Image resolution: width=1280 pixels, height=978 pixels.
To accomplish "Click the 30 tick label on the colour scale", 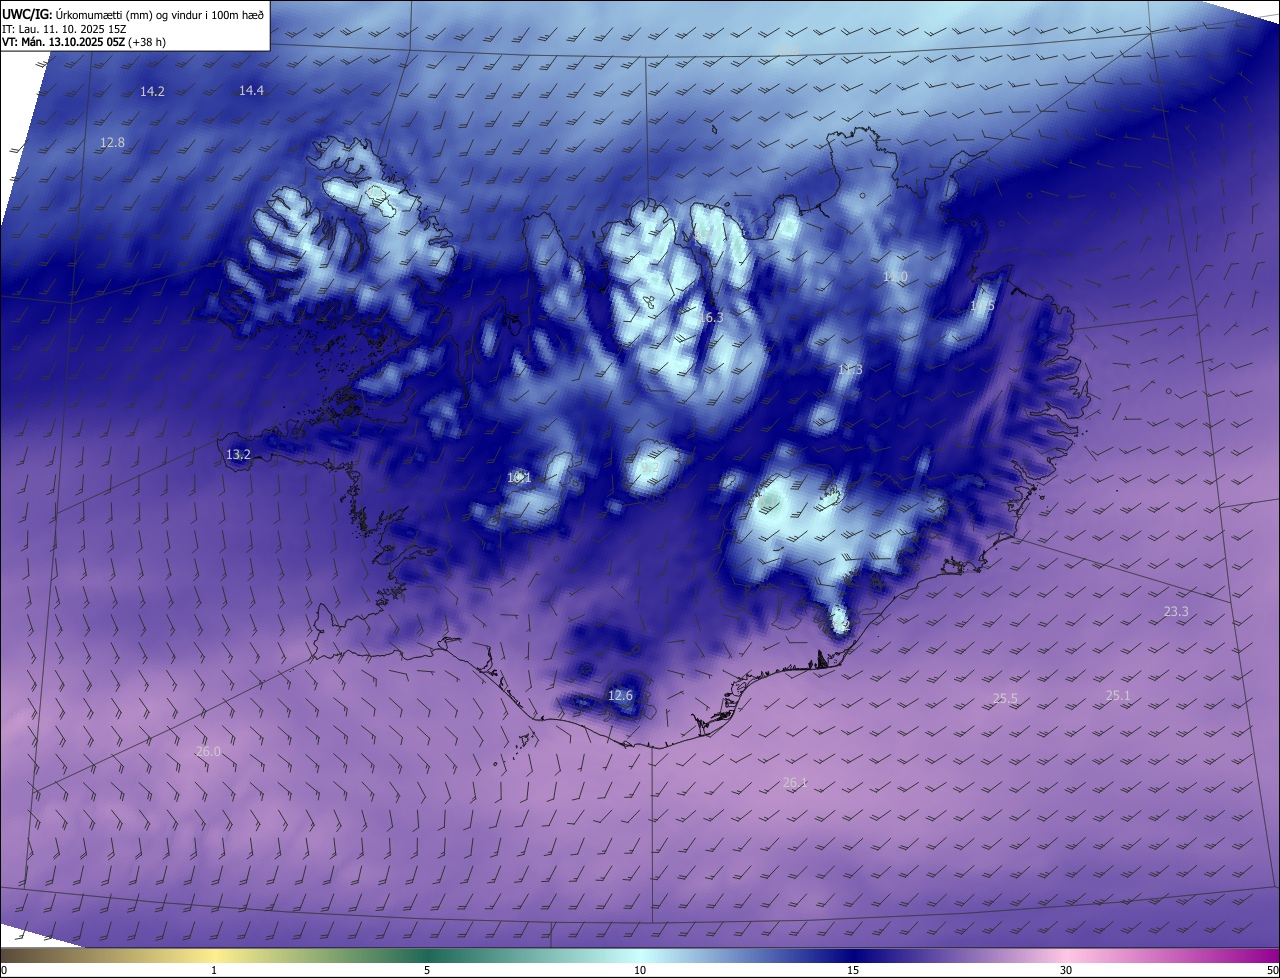I will pyautogui.click(x=1066, y=970).
